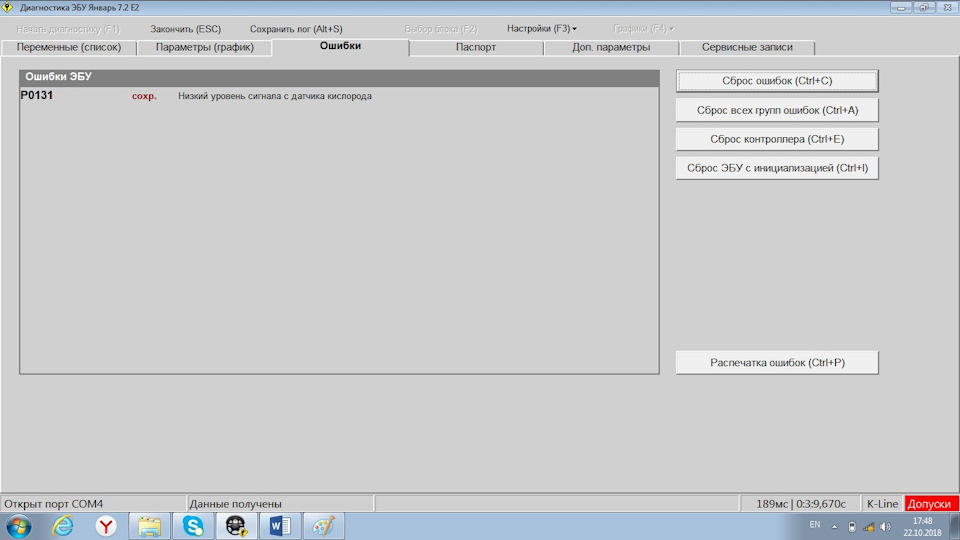Screen dimensions: 960x540
Task: Show hidden tray icons arrow
Action: [x=834, y=527]
